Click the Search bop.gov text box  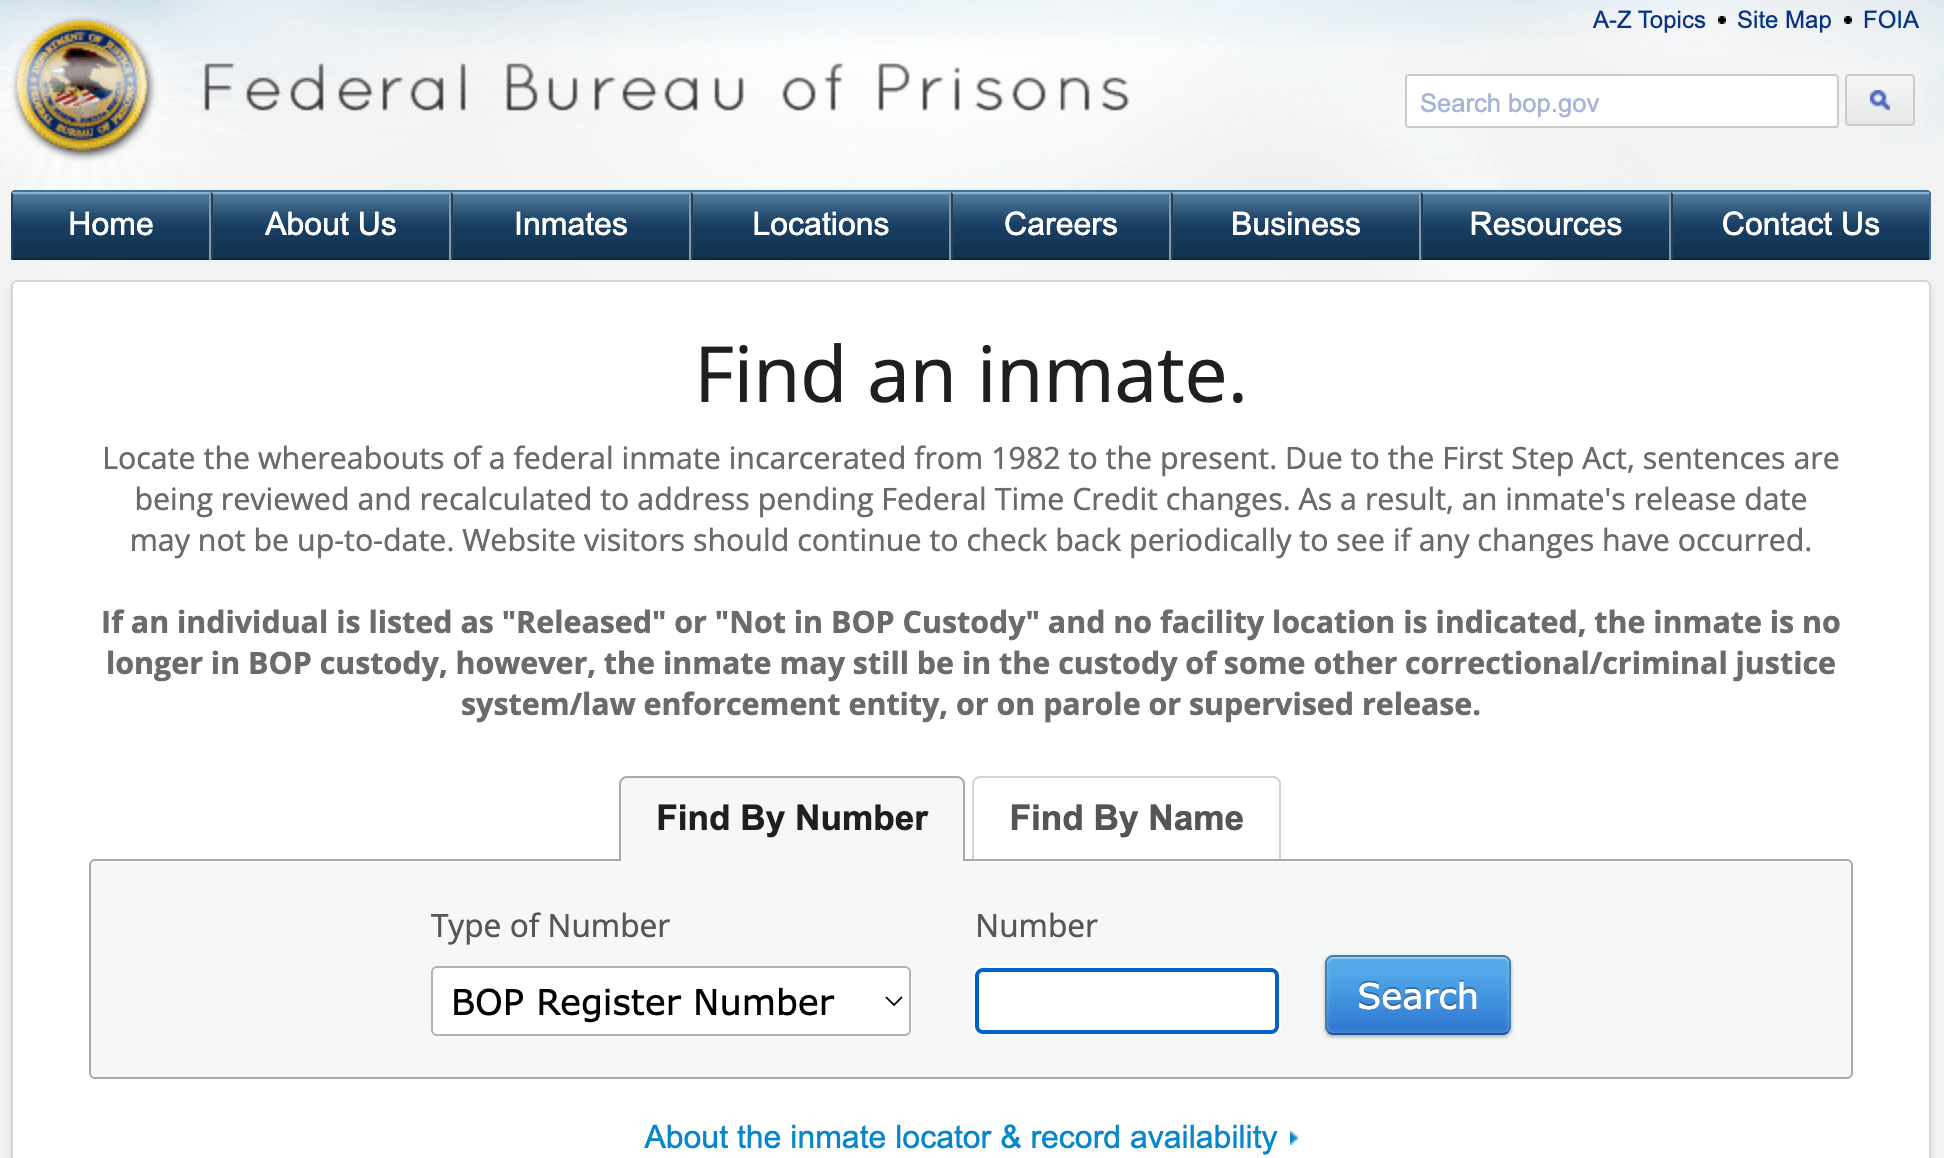[x=1620, y=101]
